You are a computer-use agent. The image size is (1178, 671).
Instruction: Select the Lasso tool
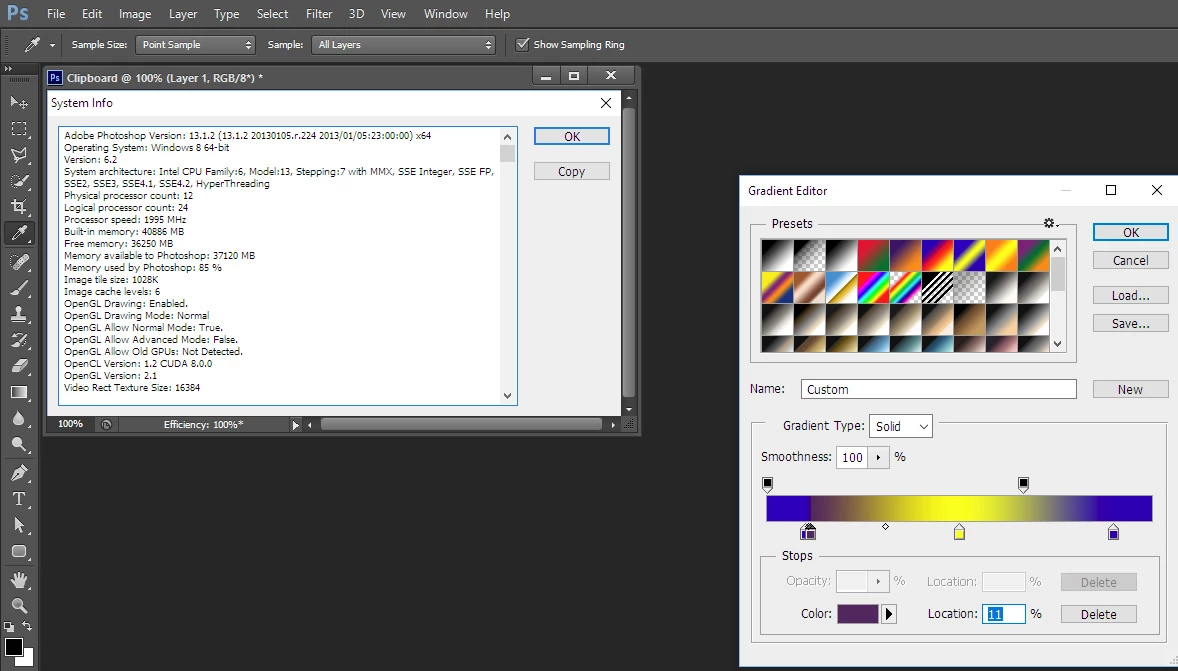(19, 155)
